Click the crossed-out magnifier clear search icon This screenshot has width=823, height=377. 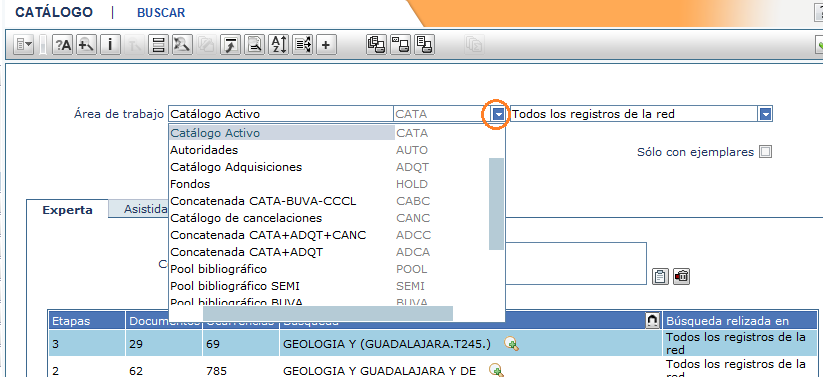(182, 45)
